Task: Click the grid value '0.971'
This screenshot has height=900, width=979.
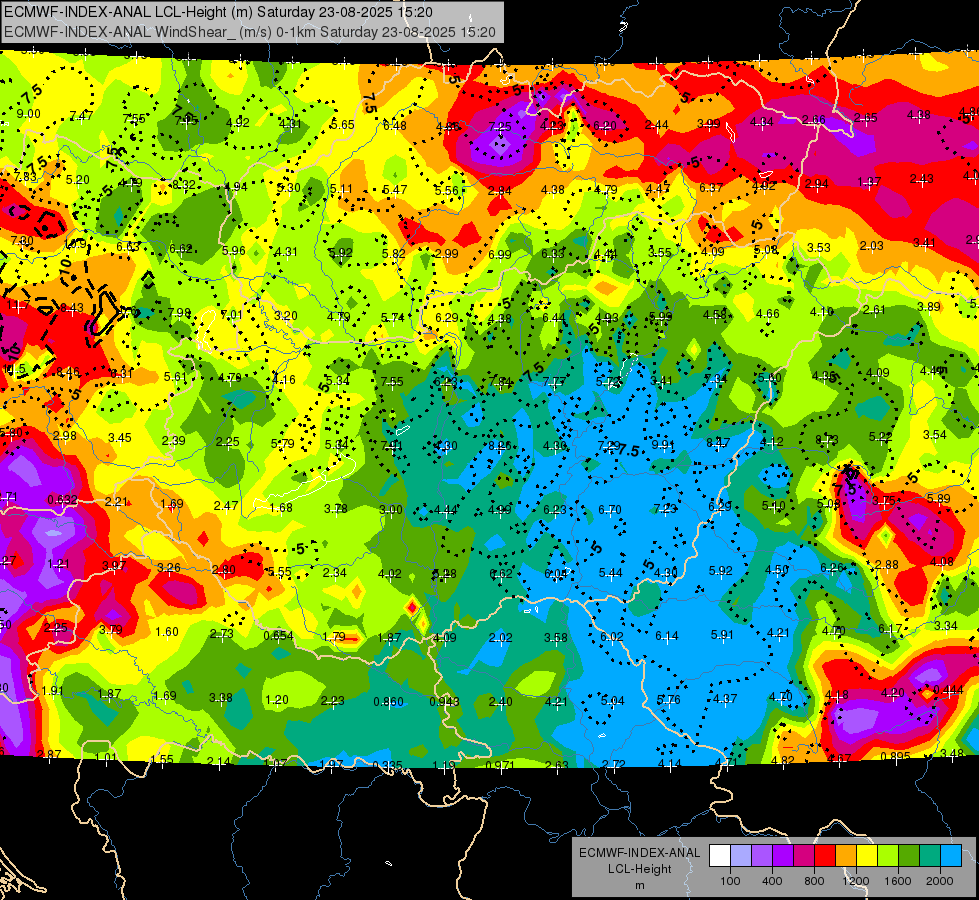Action: tap(499, 765)
